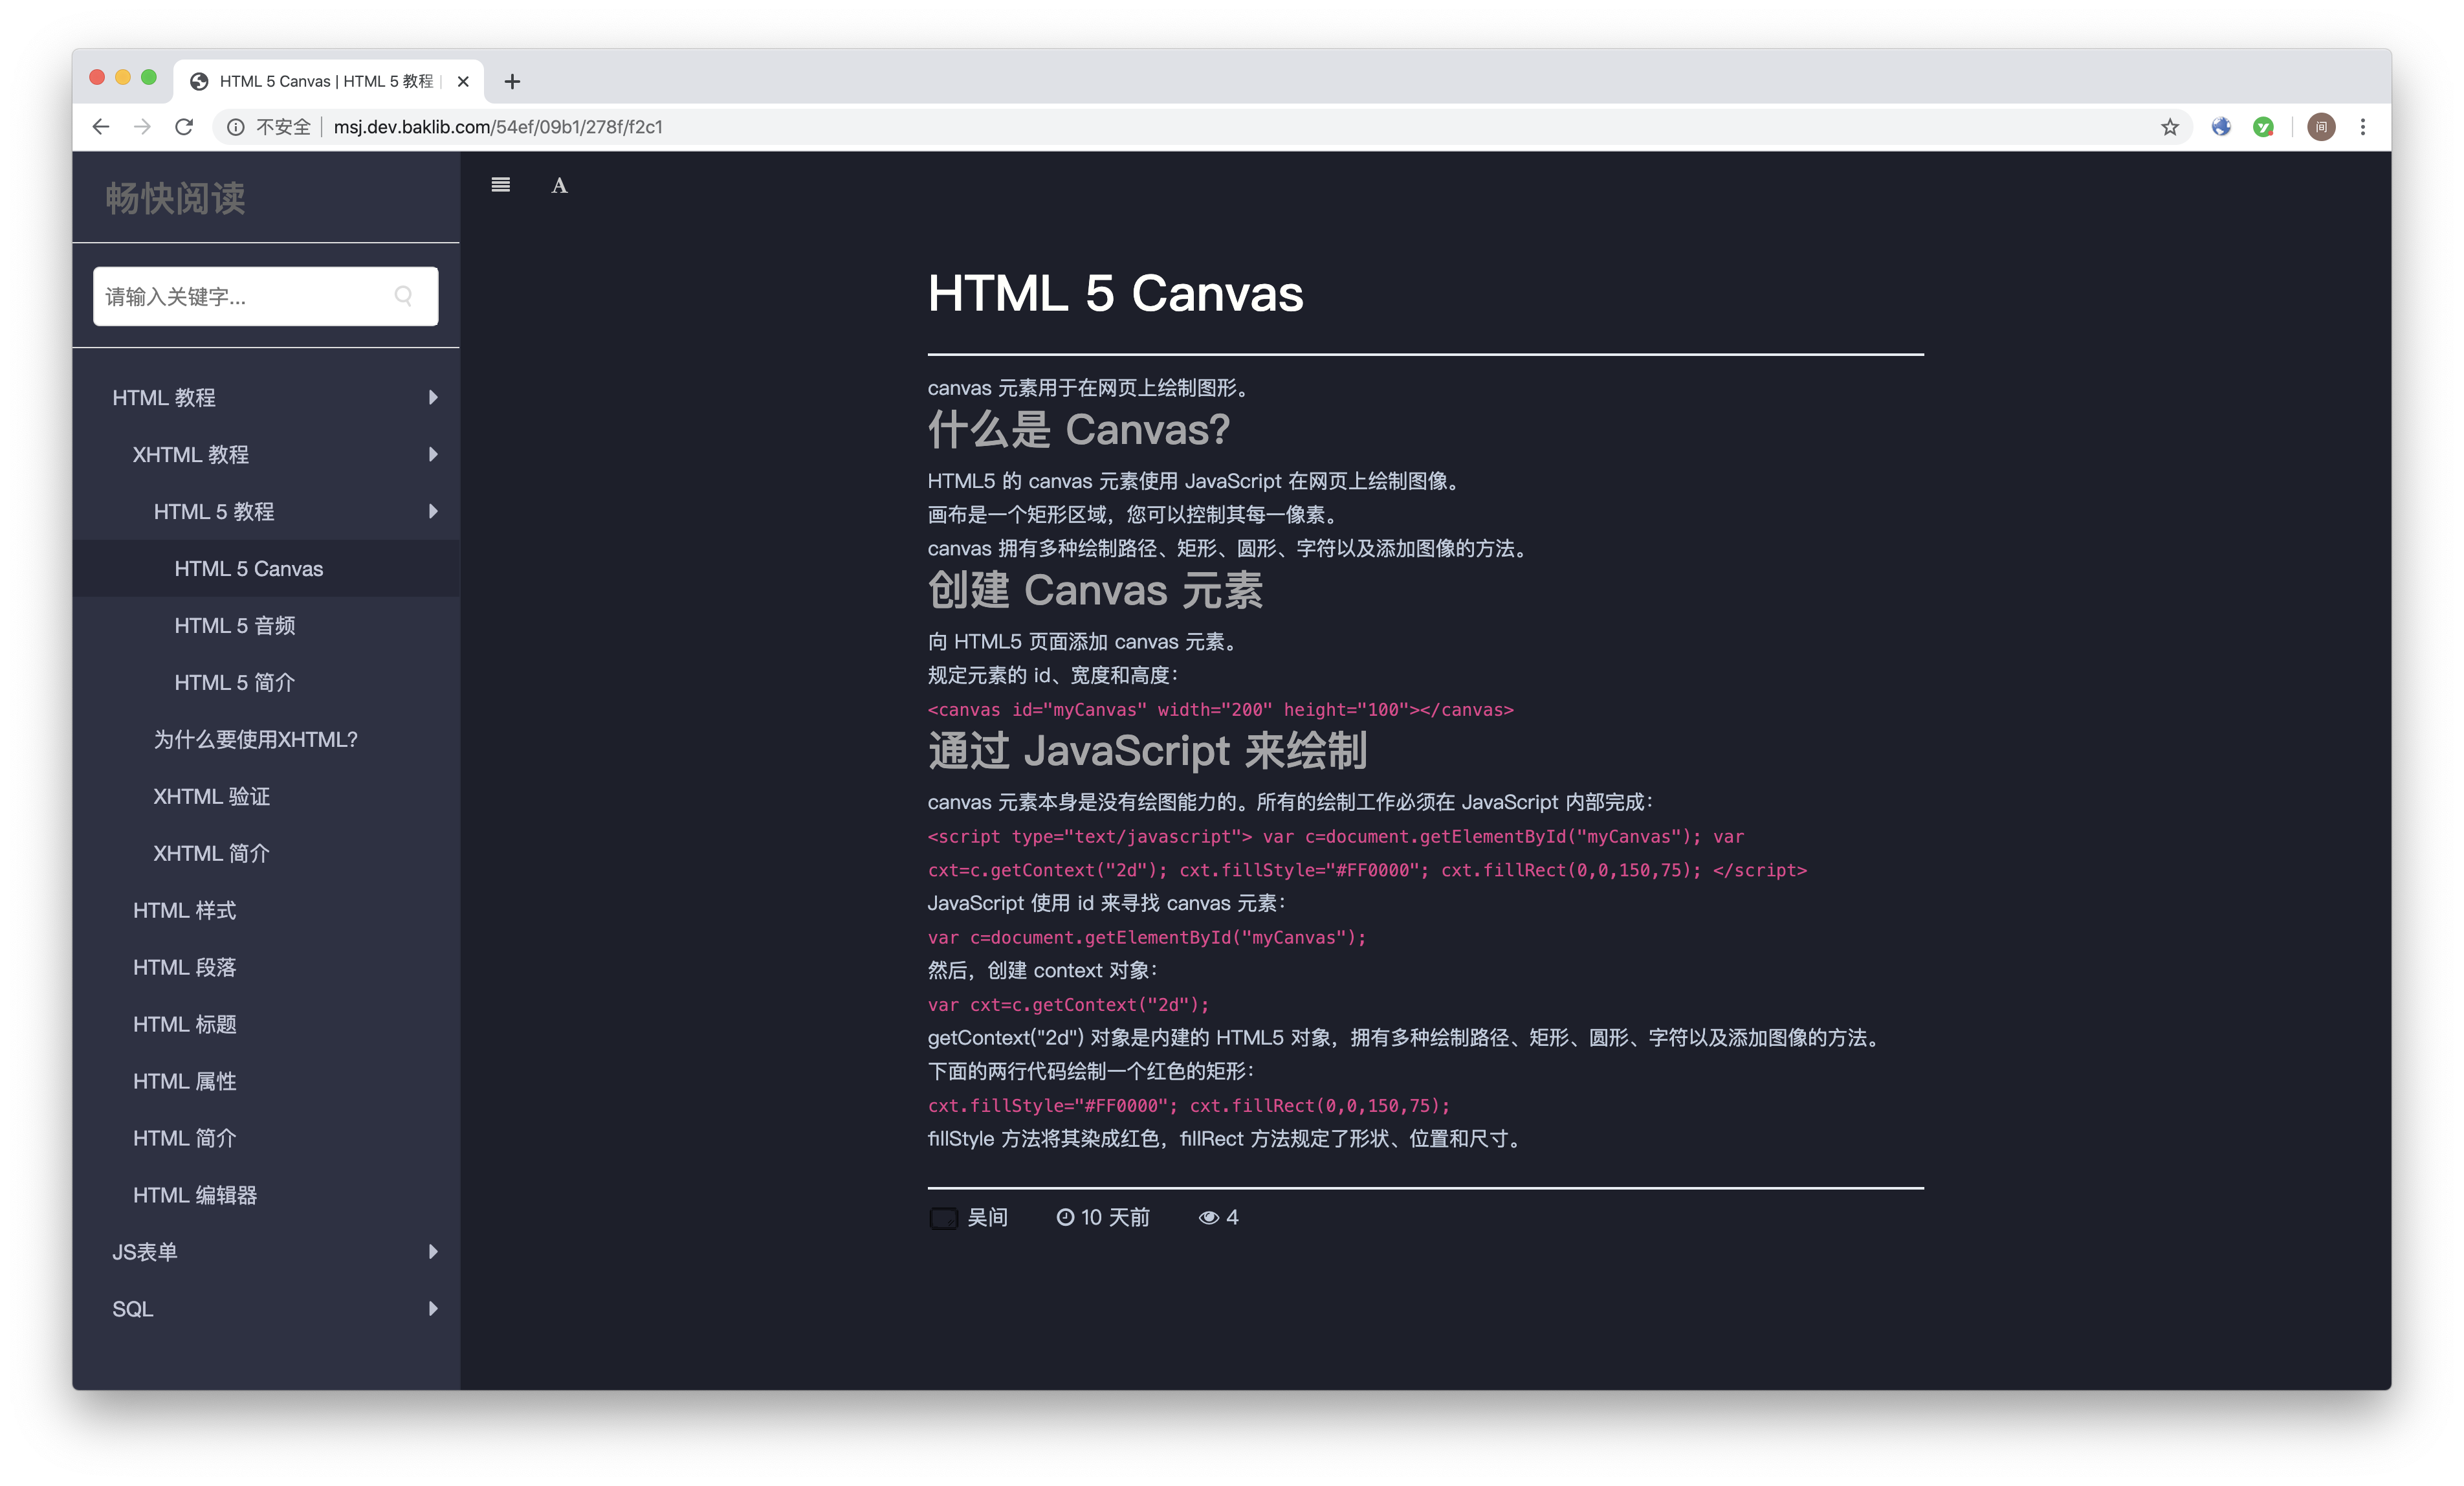The height and width of the screenshot is (1486, 2464).
Task: Click the 10 天前 timestamp text
Action: tap(1116, 1218)
